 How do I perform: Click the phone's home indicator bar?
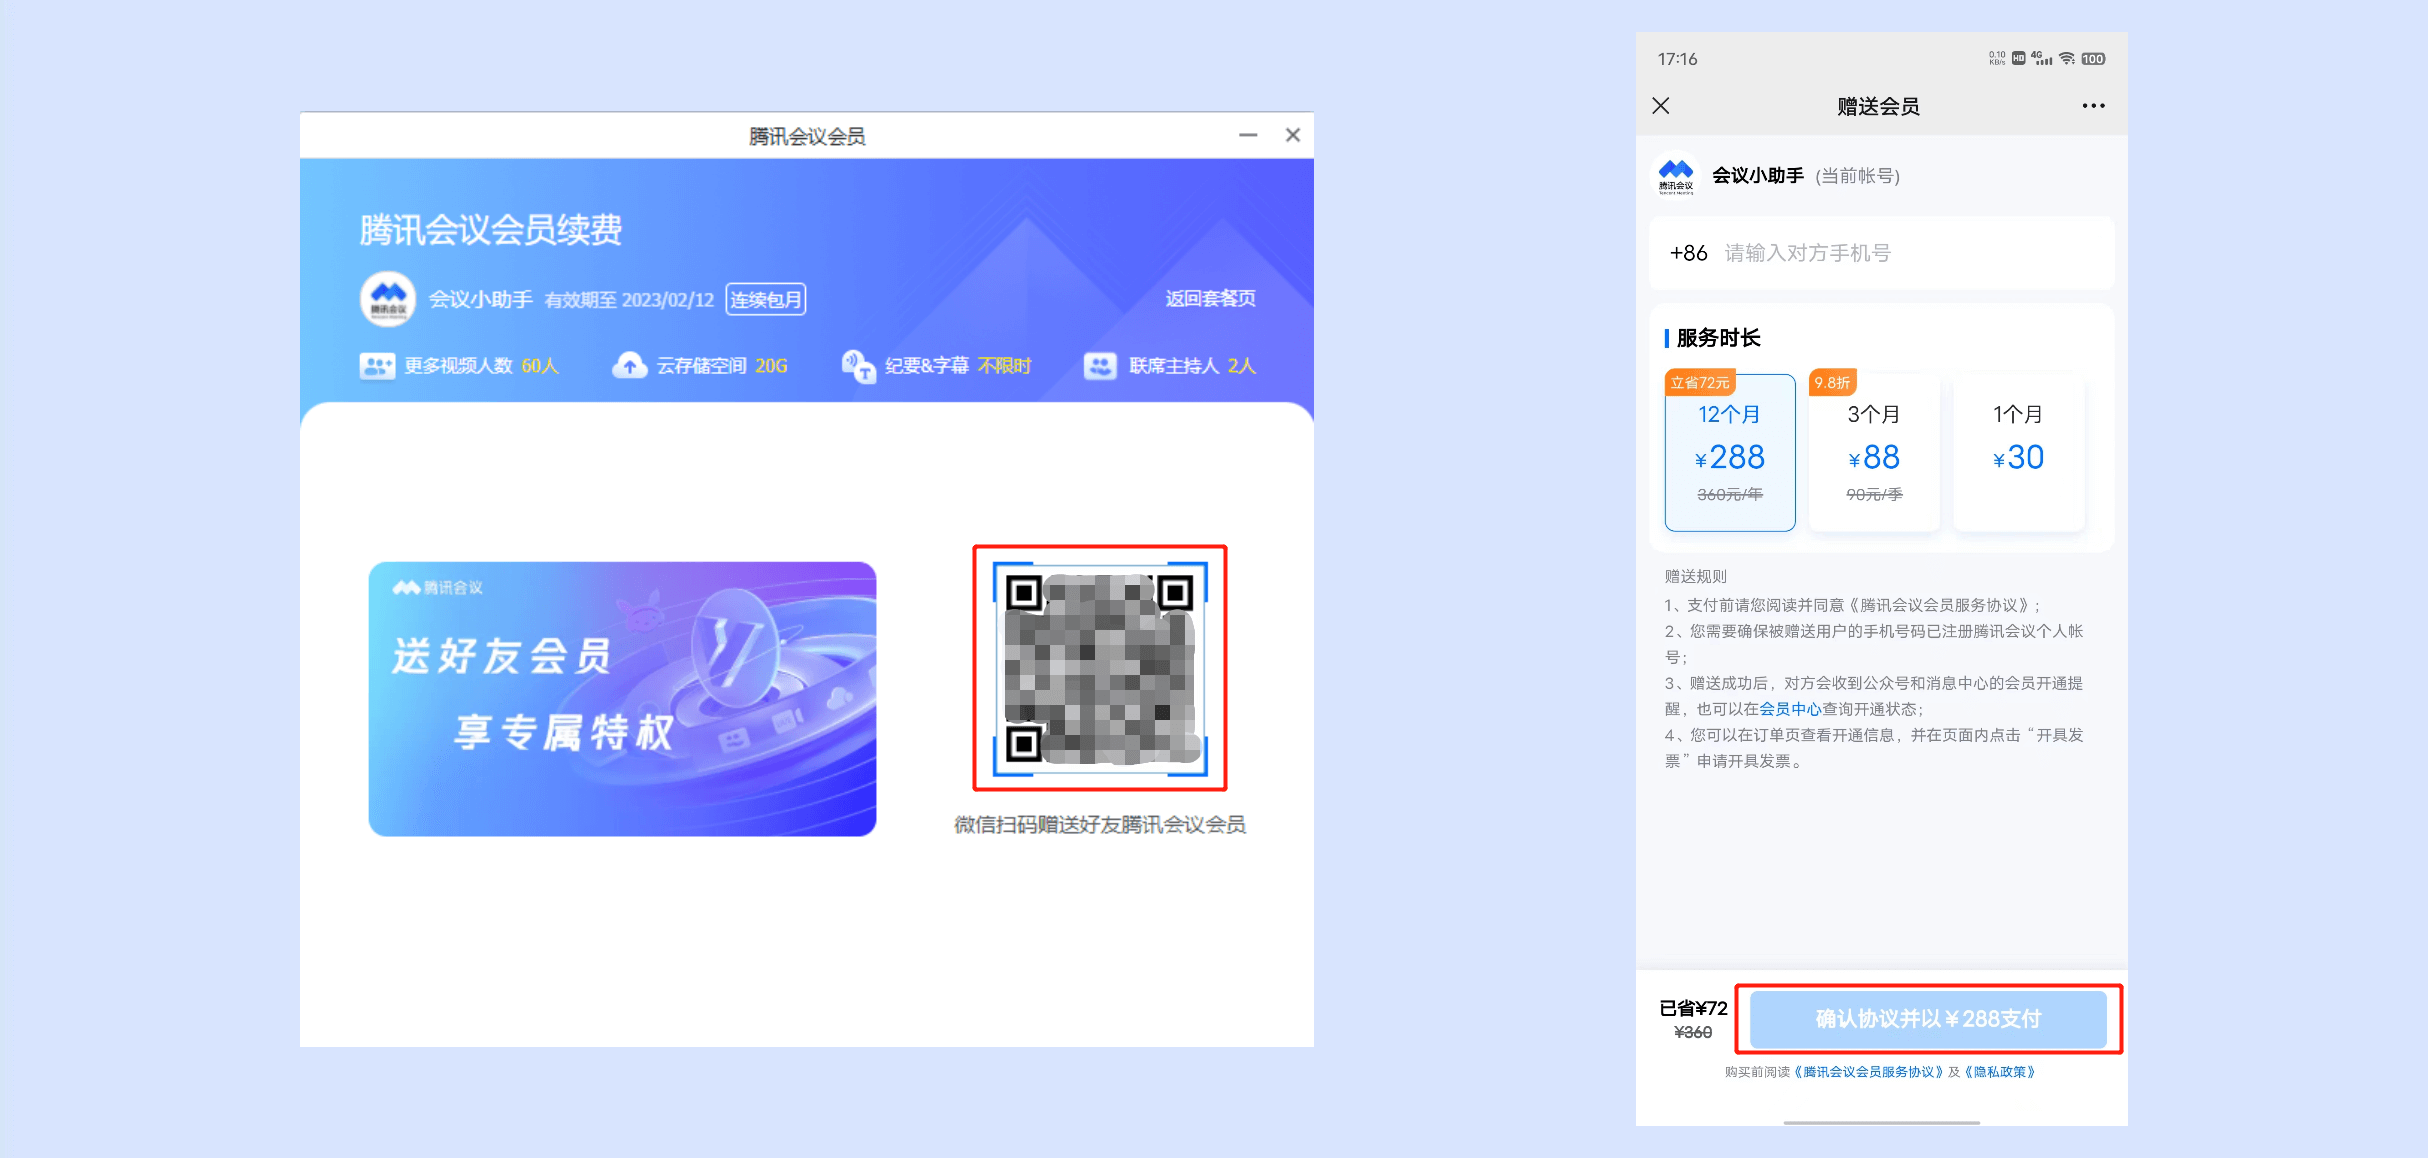[1881, 1122]
